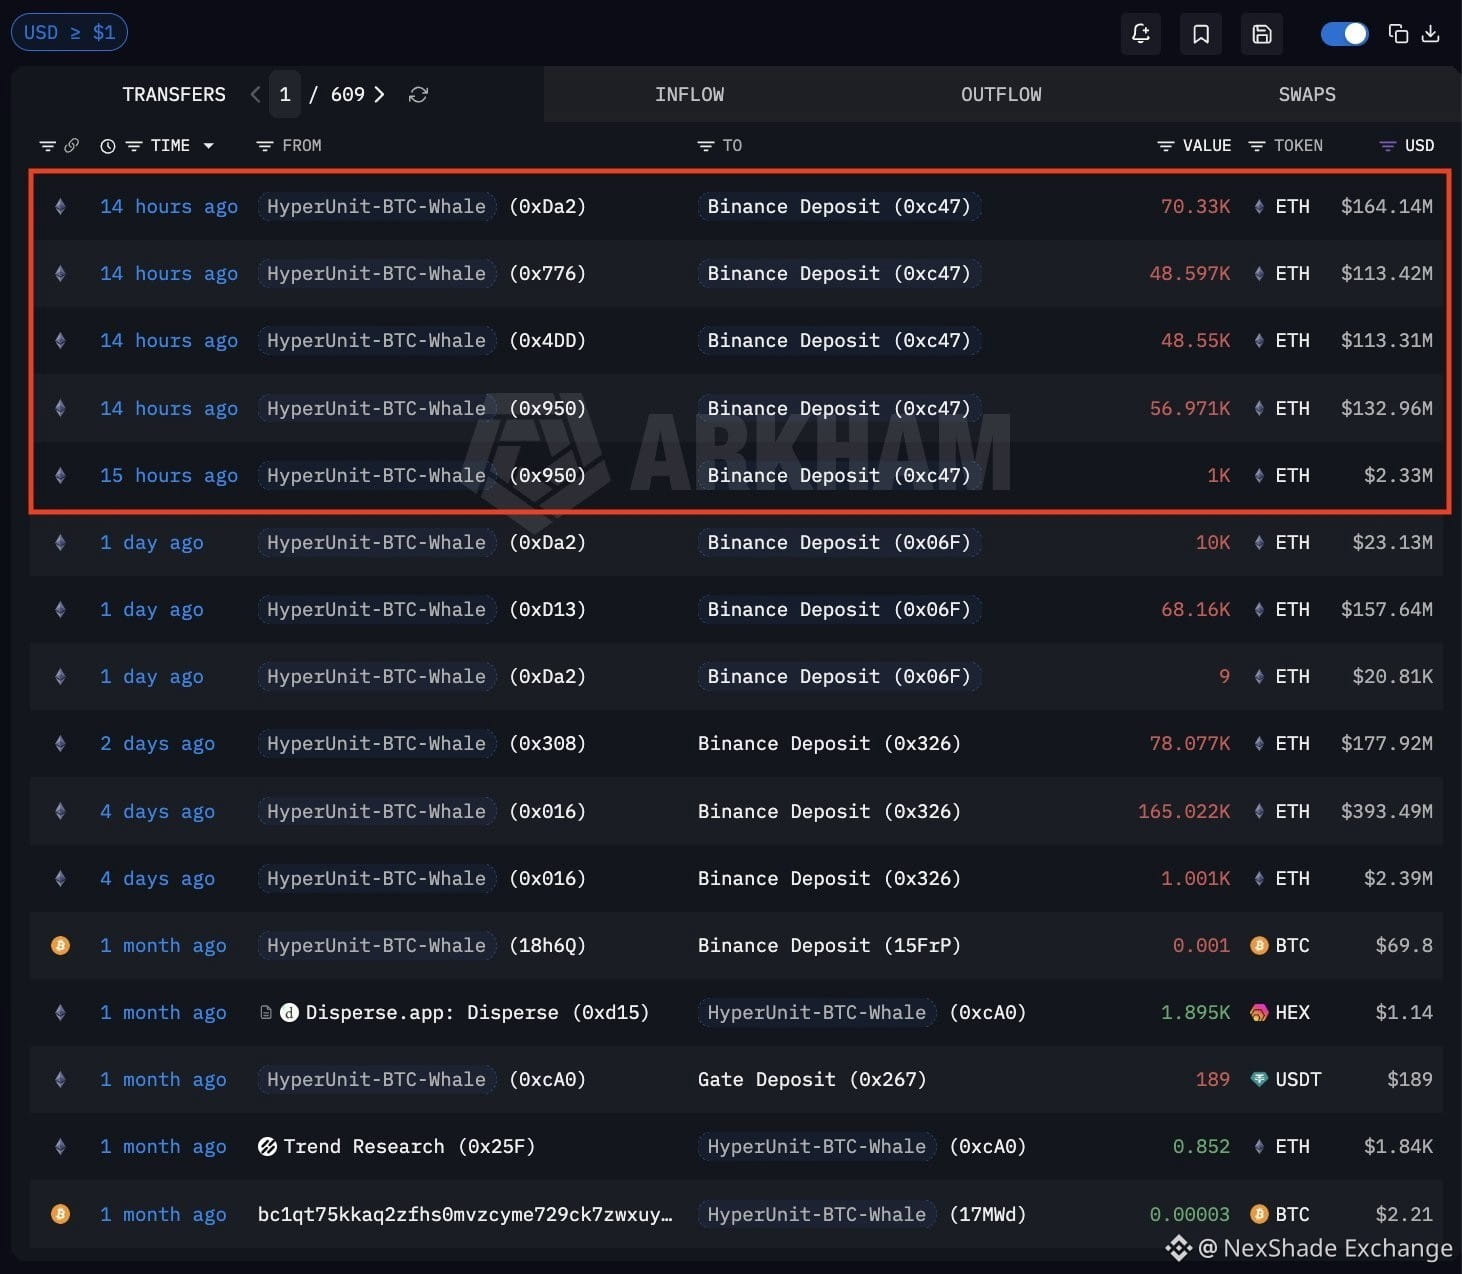Refresh the transfers list
Viewport: 1462px width, 1274px height.
point(419,94)
